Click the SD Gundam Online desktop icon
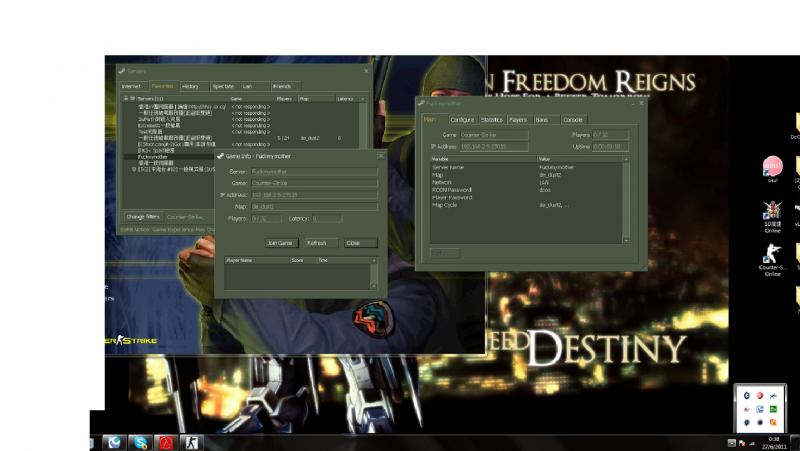Viewport: 800px width, 451px height. 772,217
